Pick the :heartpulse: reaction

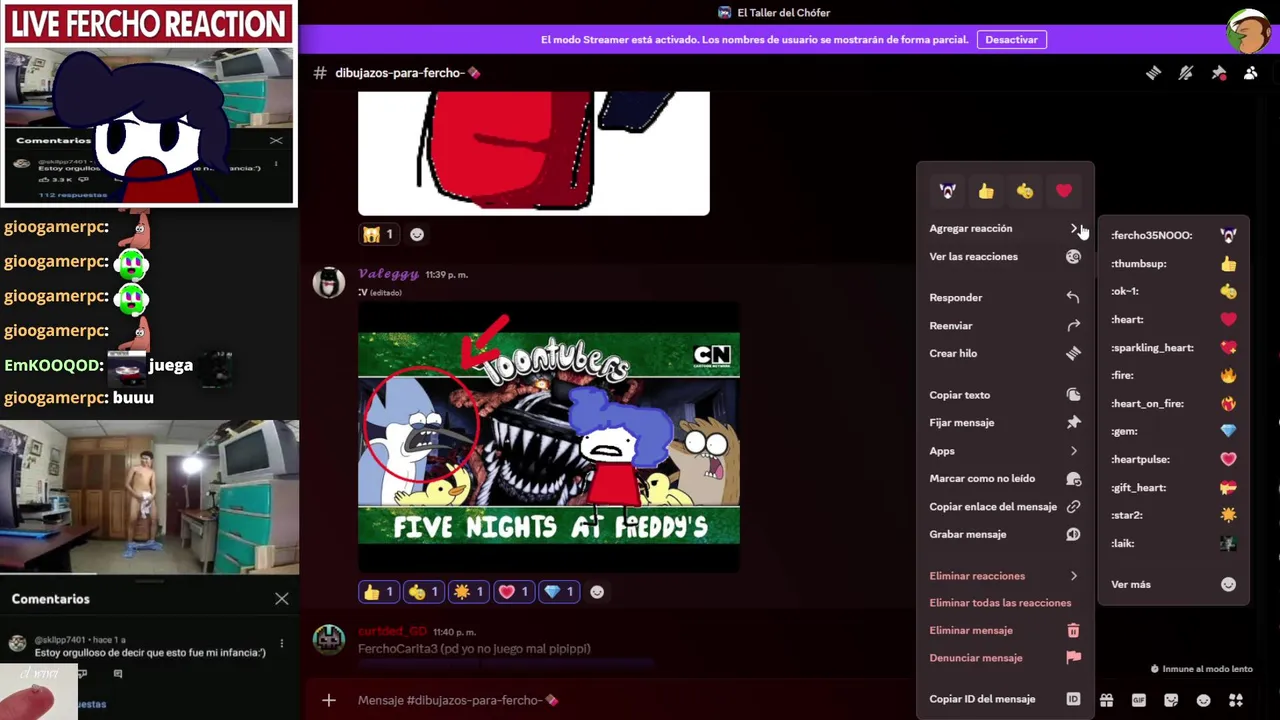pyautogui.click(x=1173, y=459)
